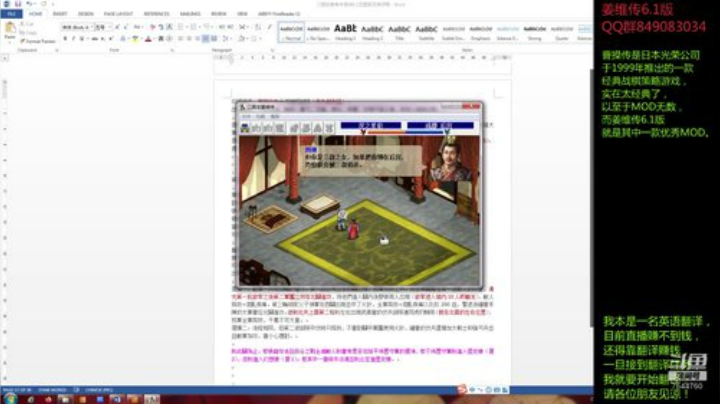Screen dimensions: 720x404
Task: Click the Character Shading icon
Action: (161, 39)
